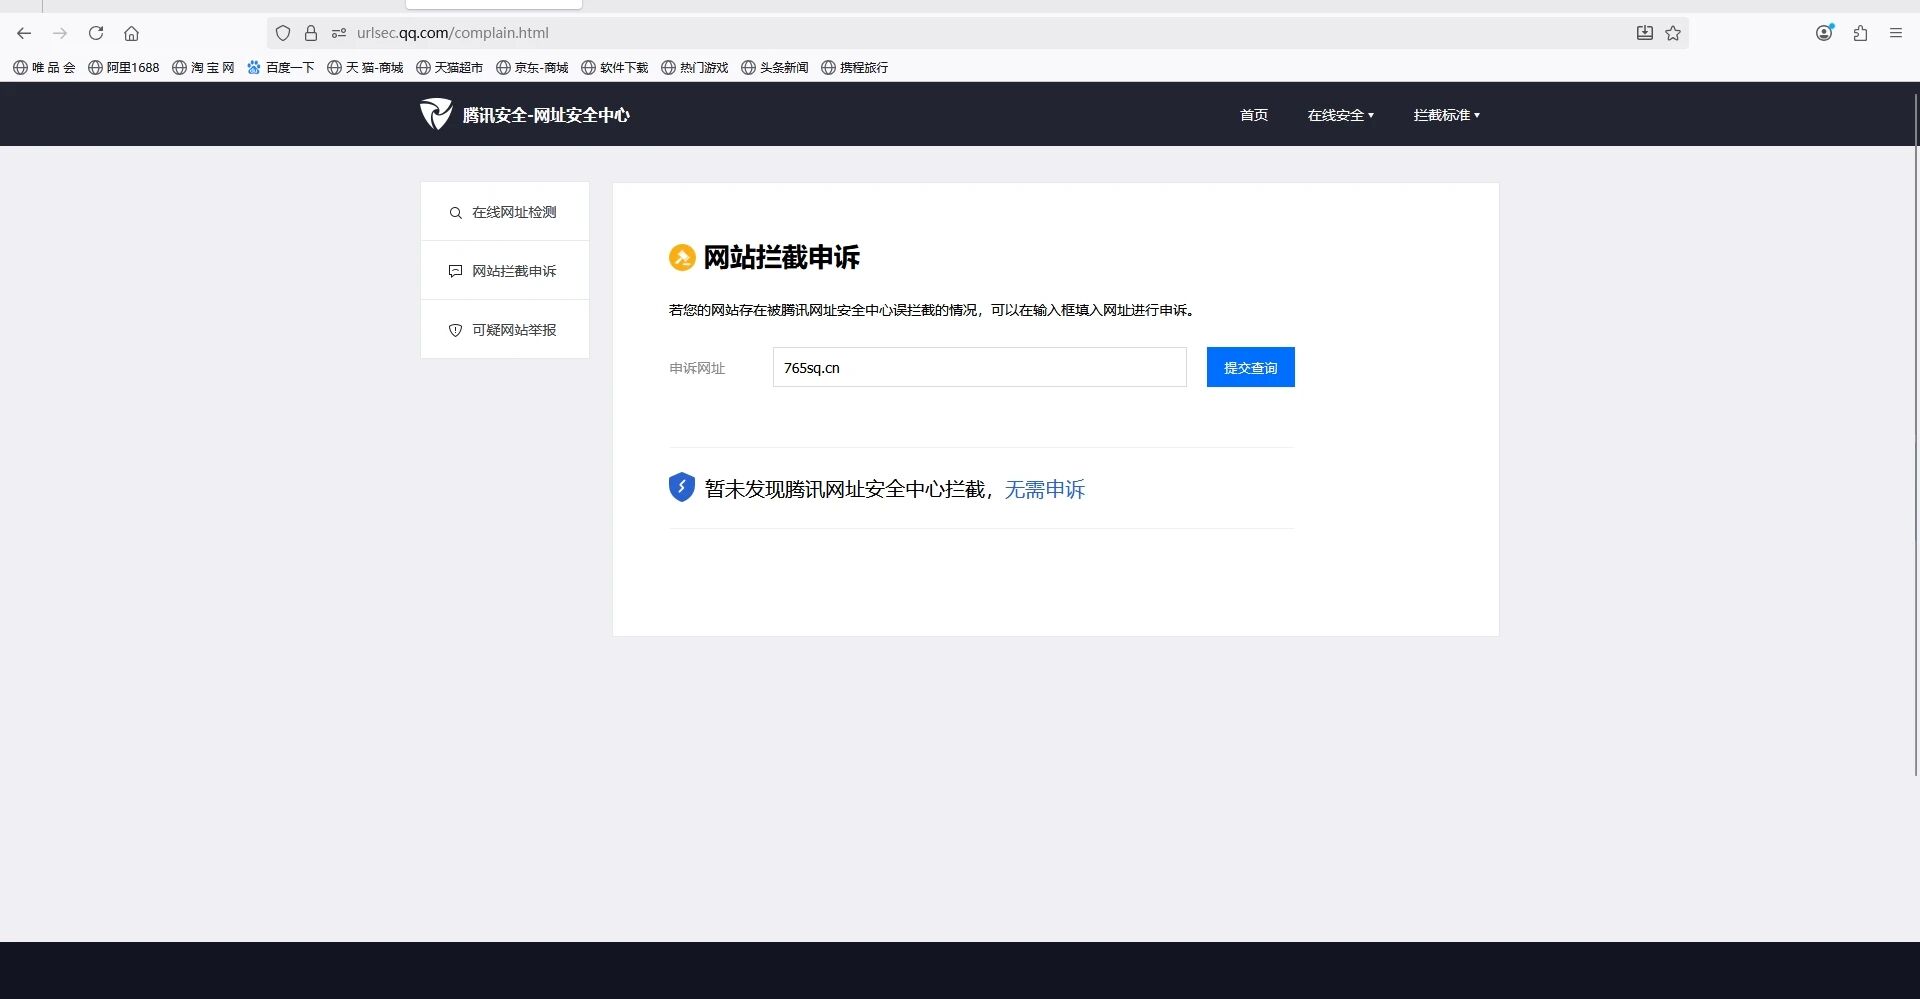Image resolution: width=1920 pixels, height=999 pixels.
Task: Expand the 在线安全 dropdown menu
Action: [1341, 115]
